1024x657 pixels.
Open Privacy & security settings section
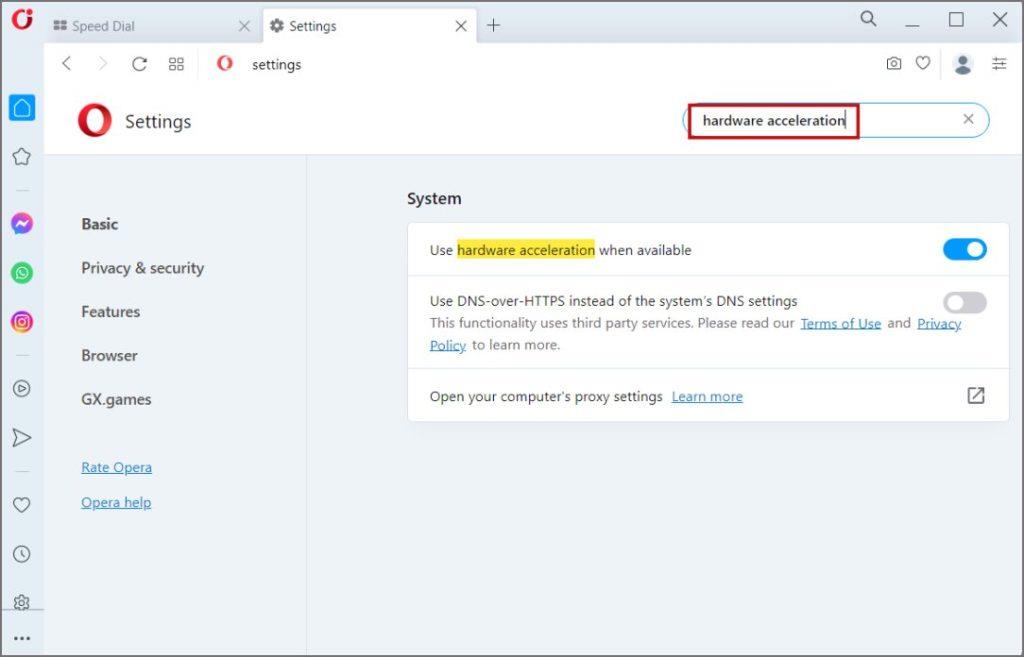(x=143, y=268)
